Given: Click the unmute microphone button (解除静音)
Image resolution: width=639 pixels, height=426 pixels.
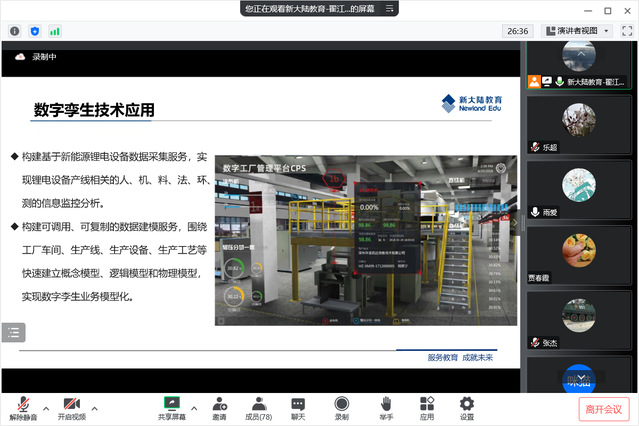Looking at the screenshot, I should (x=21, y=406).
